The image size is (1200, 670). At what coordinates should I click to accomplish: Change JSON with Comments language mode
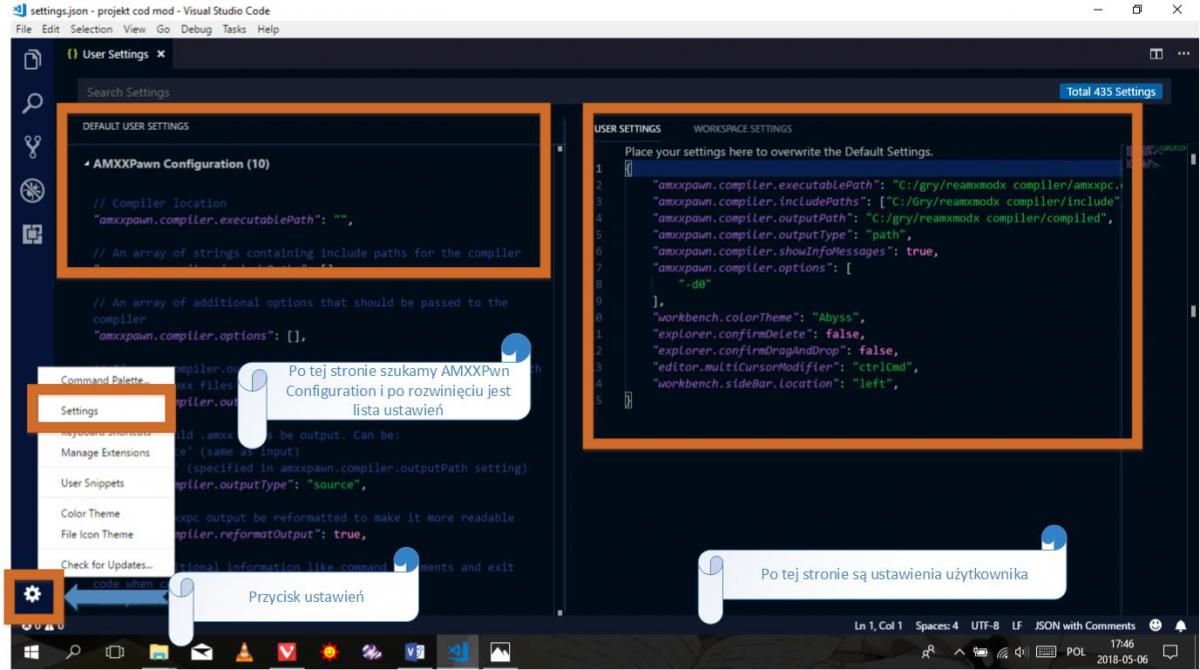tap(1085, 626)
